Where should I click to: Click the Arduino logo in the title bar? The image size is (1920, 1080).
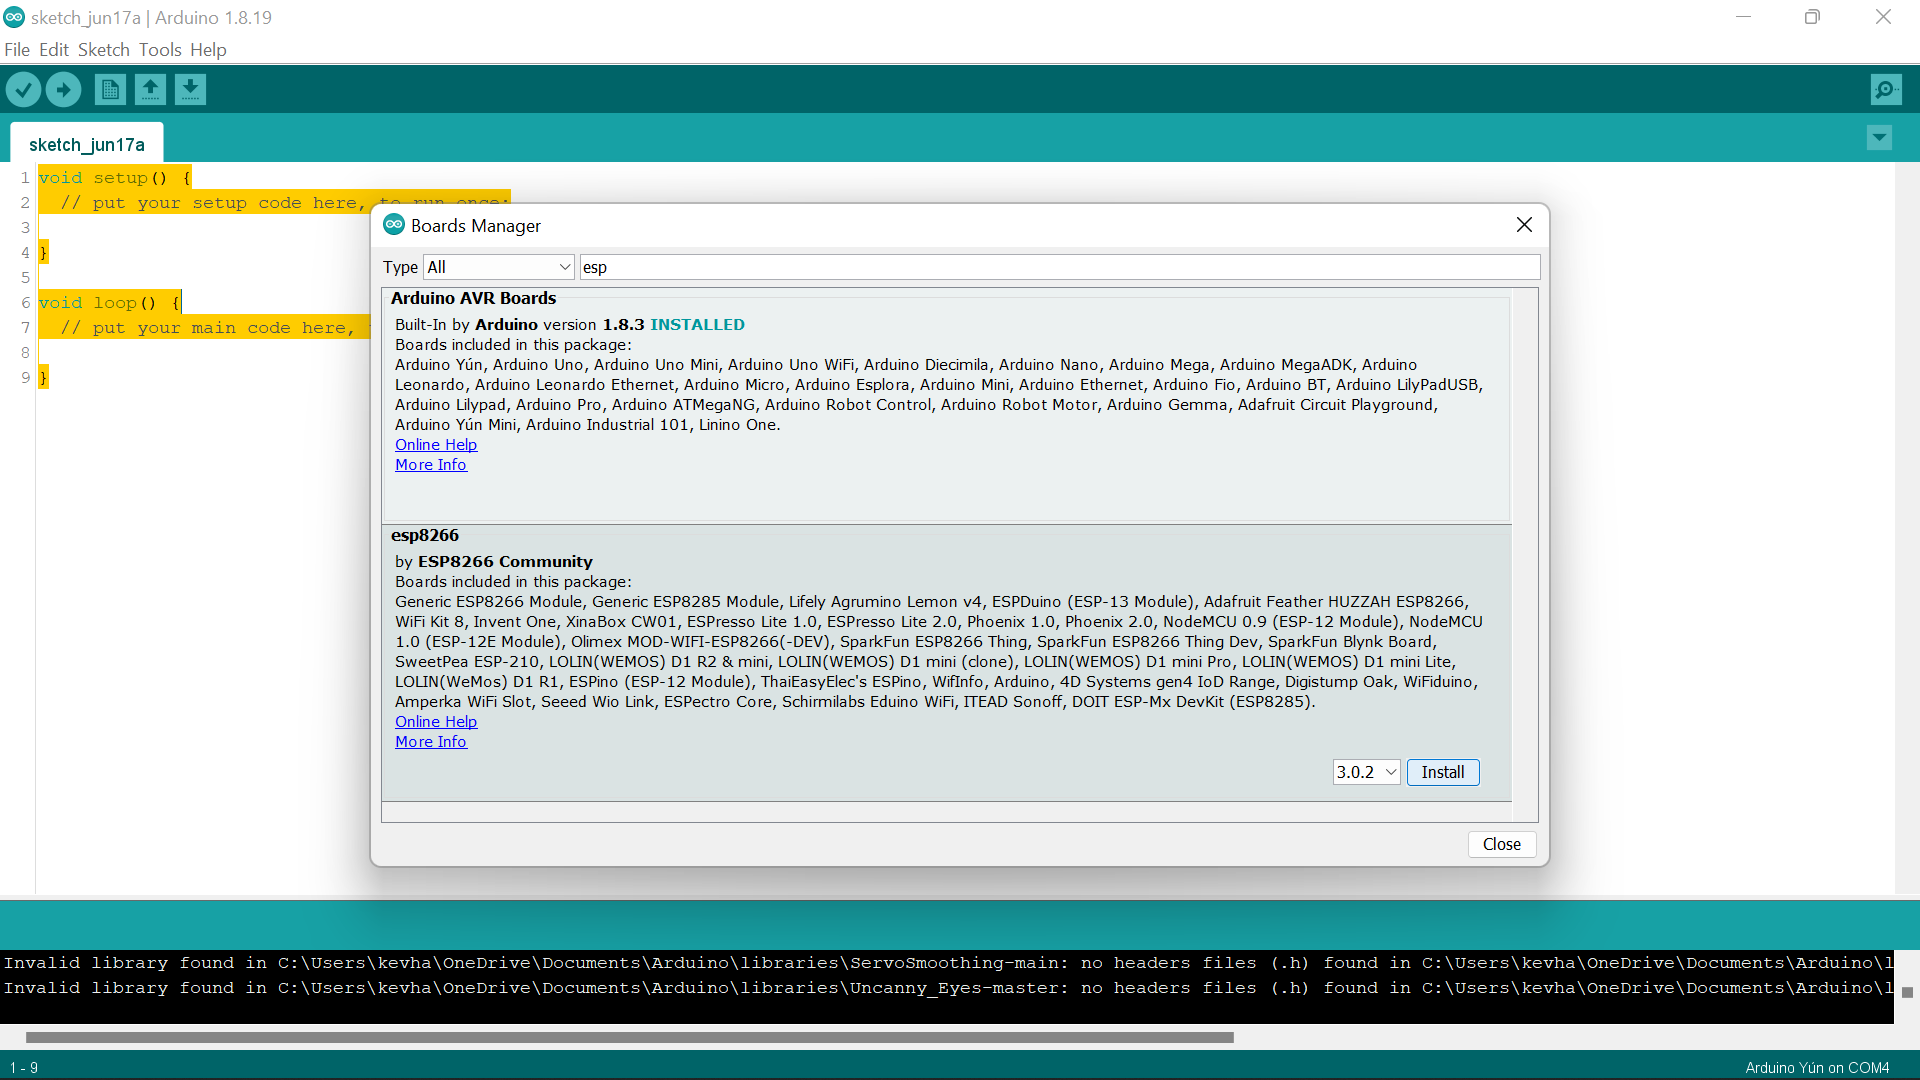(x=14, y=17)
